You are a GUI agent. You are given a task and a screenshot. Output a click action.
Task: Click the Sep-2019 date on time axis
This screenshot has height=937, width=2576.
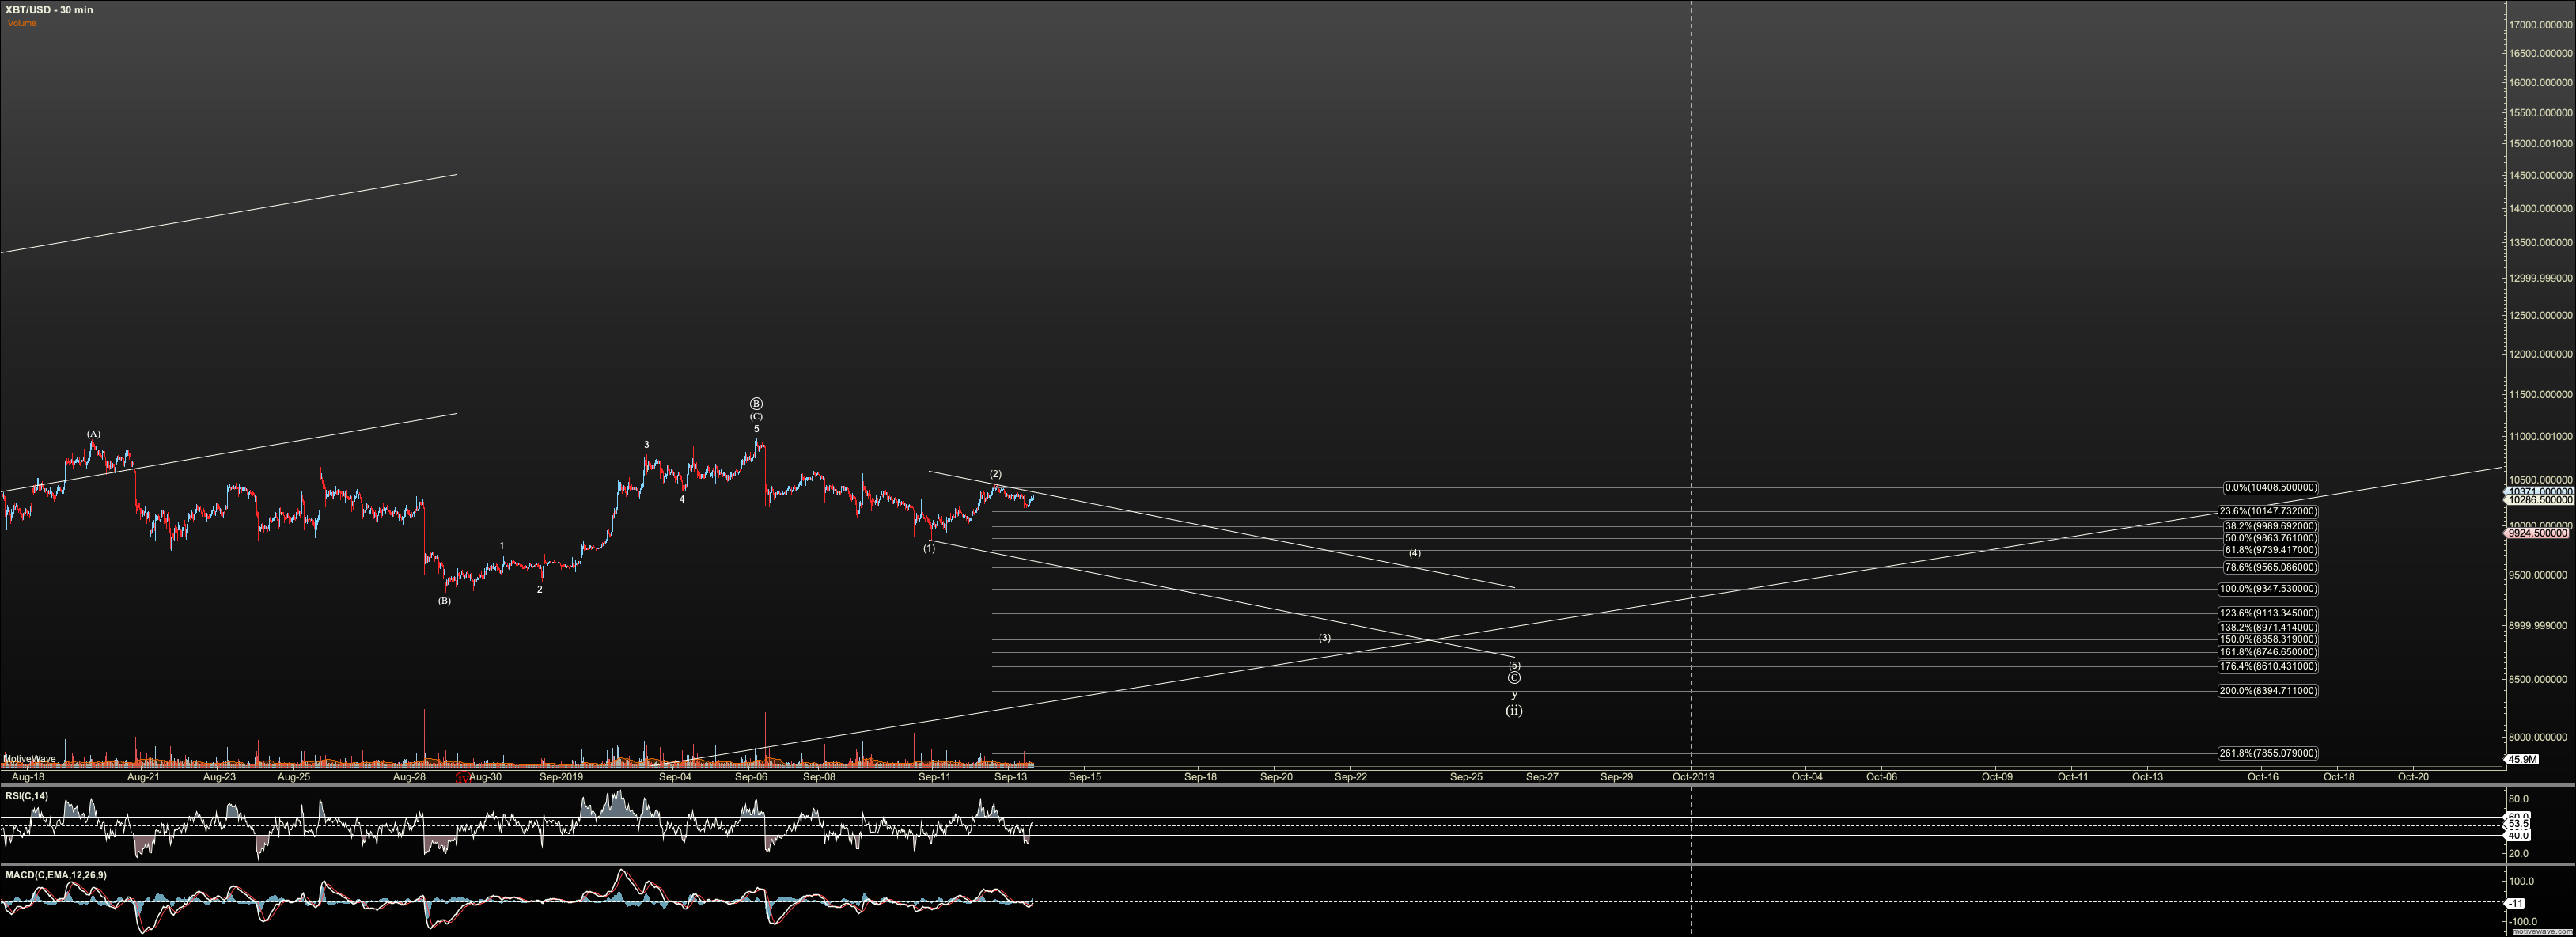pos(561,777)
